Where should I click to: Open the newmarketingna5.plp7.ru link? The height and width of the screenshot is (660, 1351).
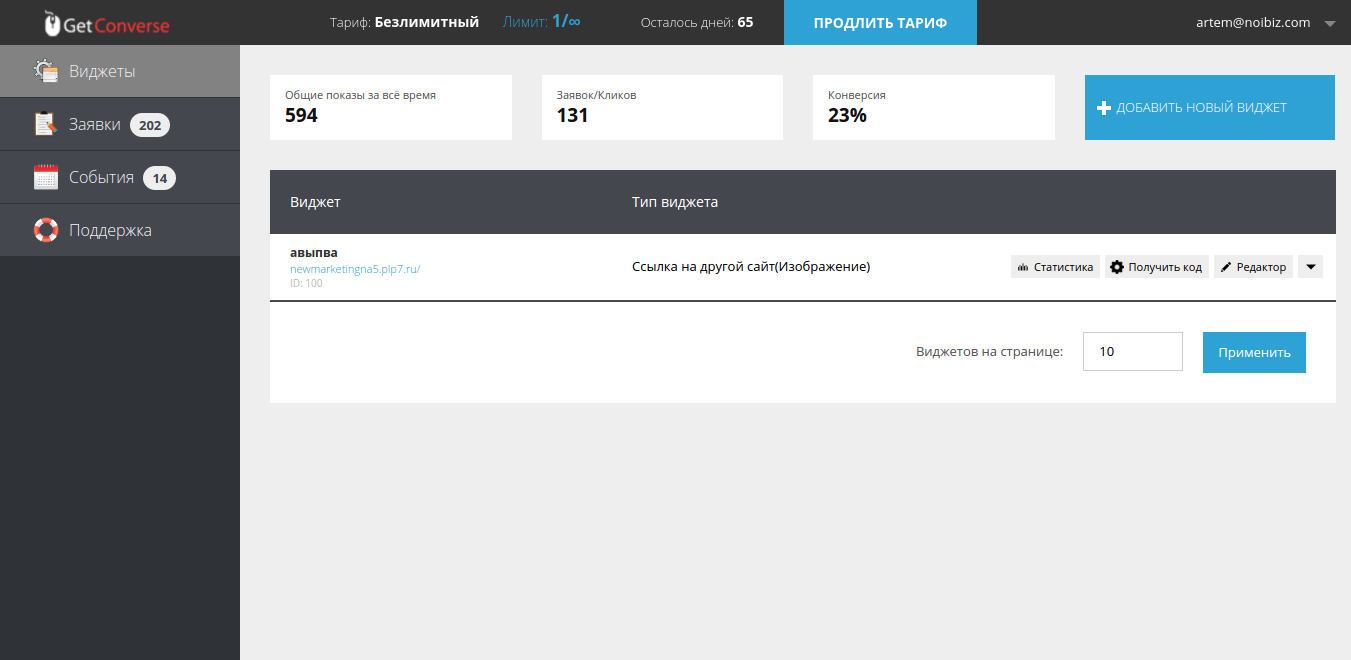(x=355, y=269)
